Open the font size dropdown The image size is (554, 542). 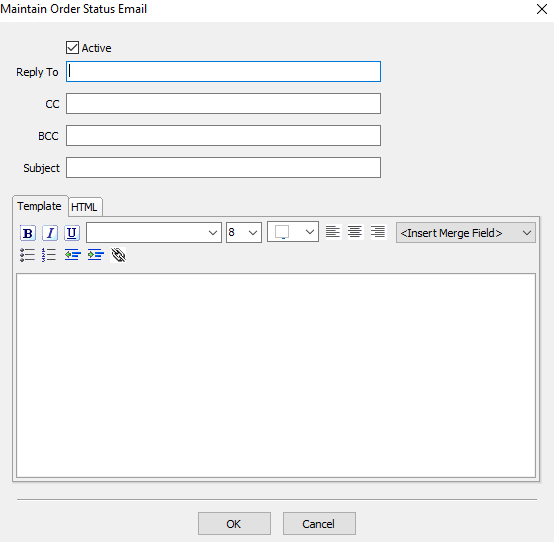pyautogui.click(x=253, y=233)
